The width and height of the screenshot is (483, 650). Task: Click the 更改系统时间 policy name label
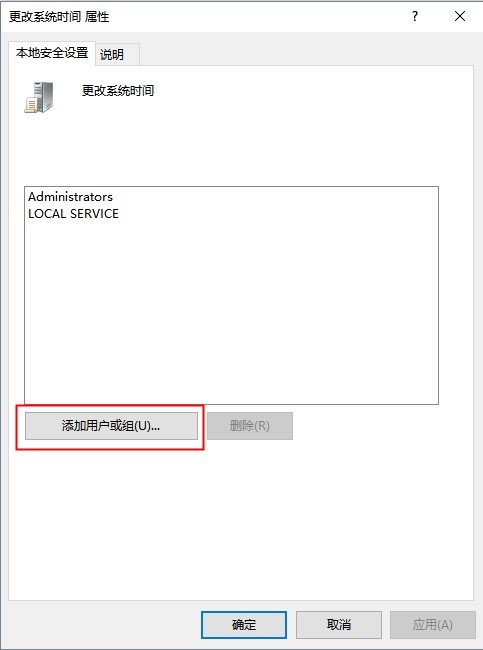pos(118,90)
